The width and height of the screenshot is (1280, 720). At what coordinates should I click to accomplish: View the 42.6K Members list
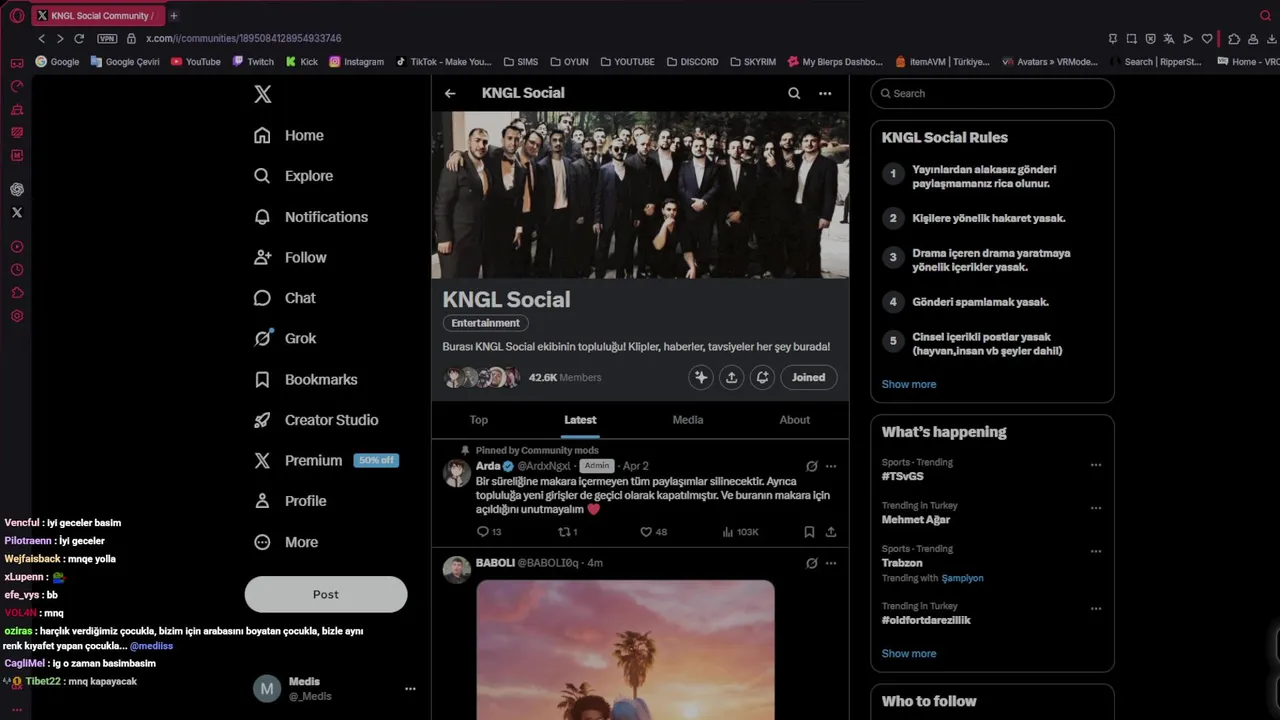tap(565, 377)
